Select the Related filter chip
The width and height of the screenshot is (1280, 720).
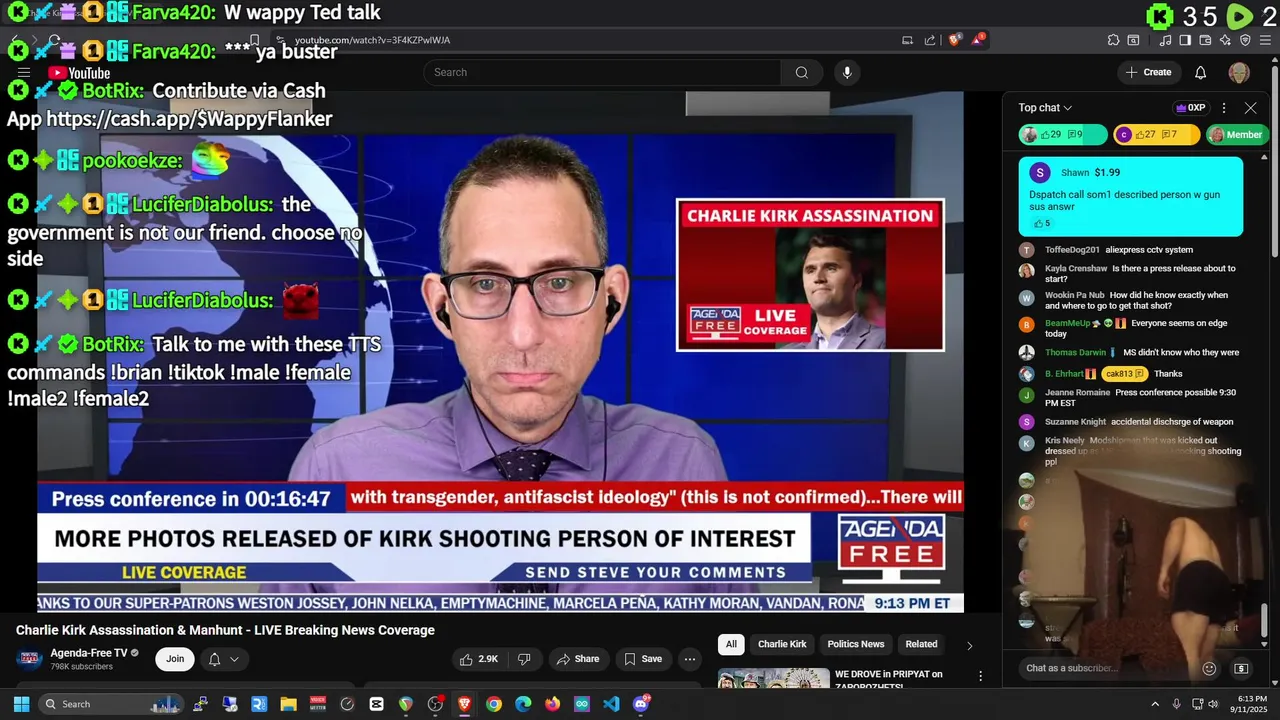921,644
